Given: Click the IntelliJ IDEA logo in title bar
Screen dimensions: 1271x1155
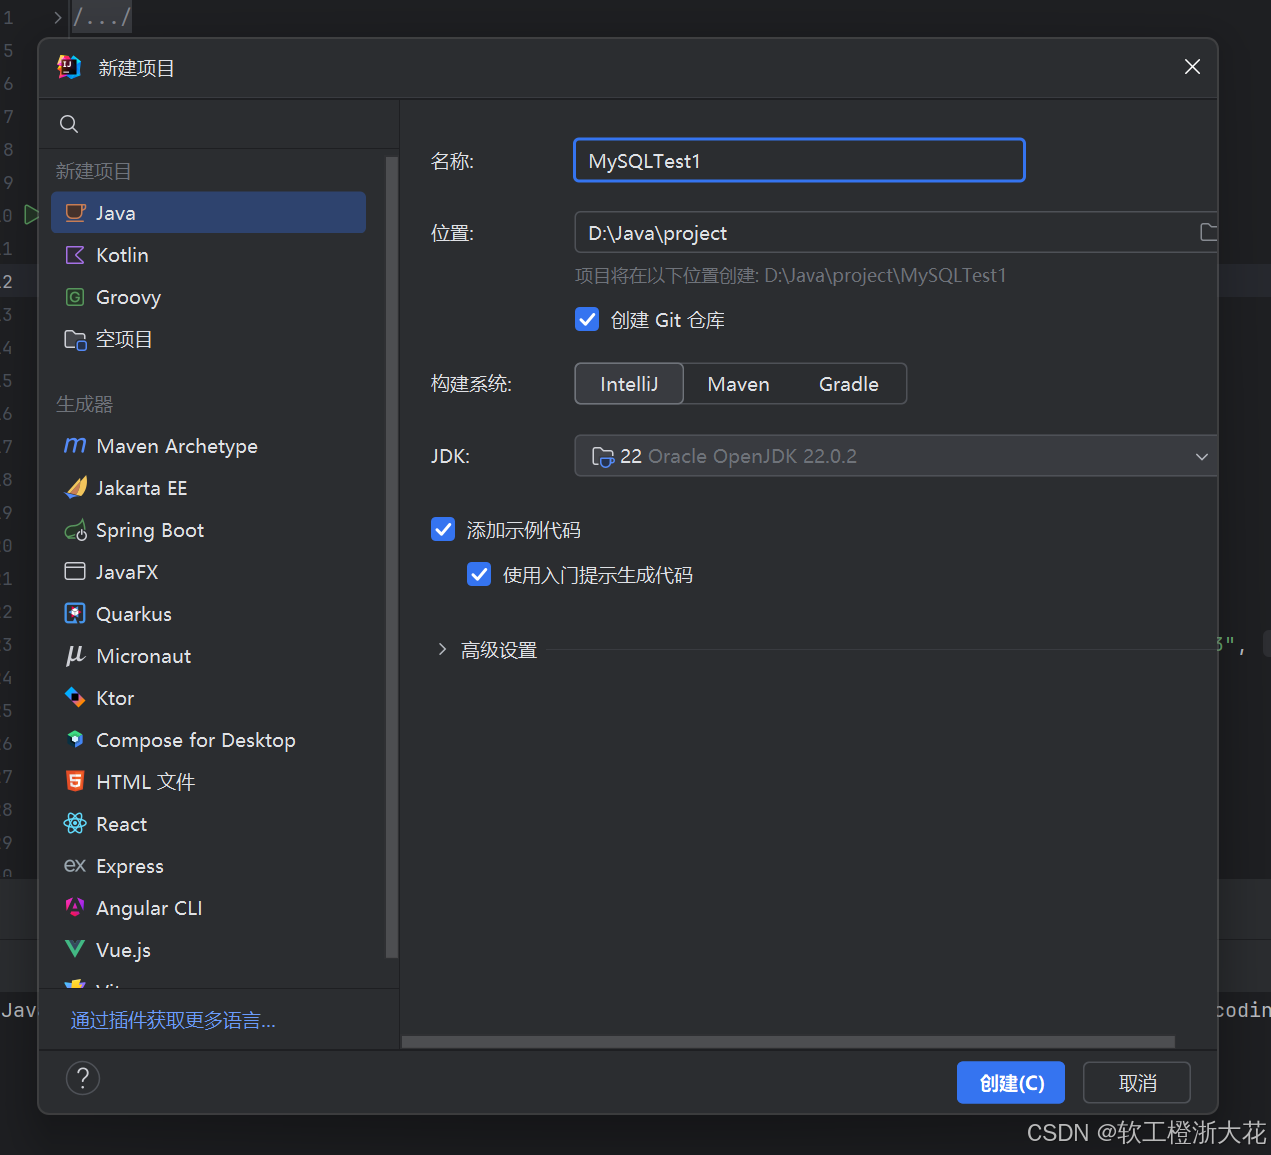Looking at the screenshot, I should pyautogui.click(x=69, y=67).
